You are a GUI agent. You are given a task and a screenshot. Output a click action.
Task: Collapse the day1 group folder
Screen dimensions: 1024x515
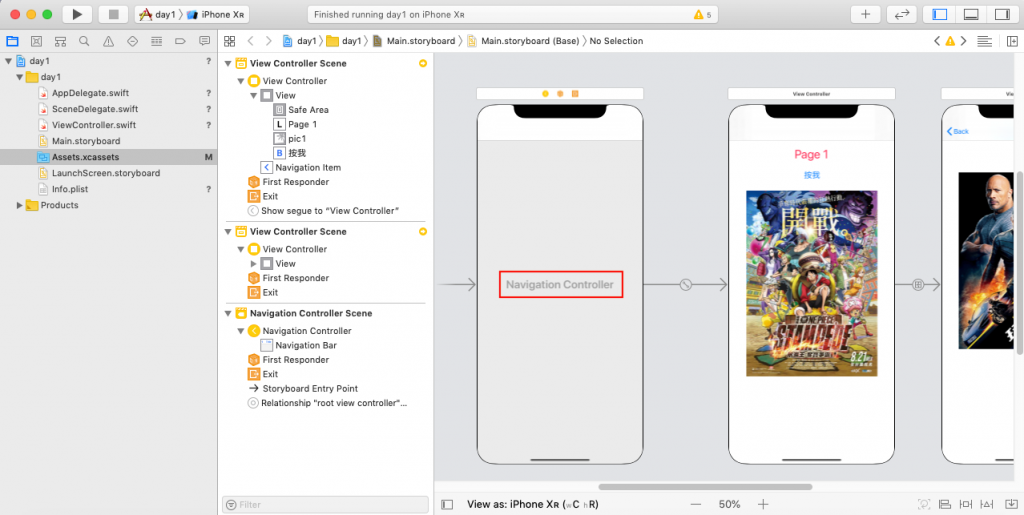point(19,77)
